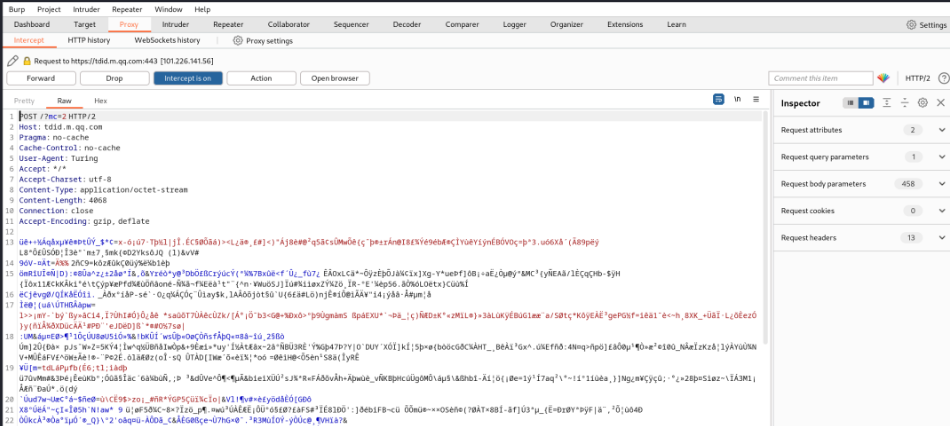Image resolution: width=950 pixels, height=426 pixels.
Task: Switch to the Dashboard tab
Action: tap(32, 25)
